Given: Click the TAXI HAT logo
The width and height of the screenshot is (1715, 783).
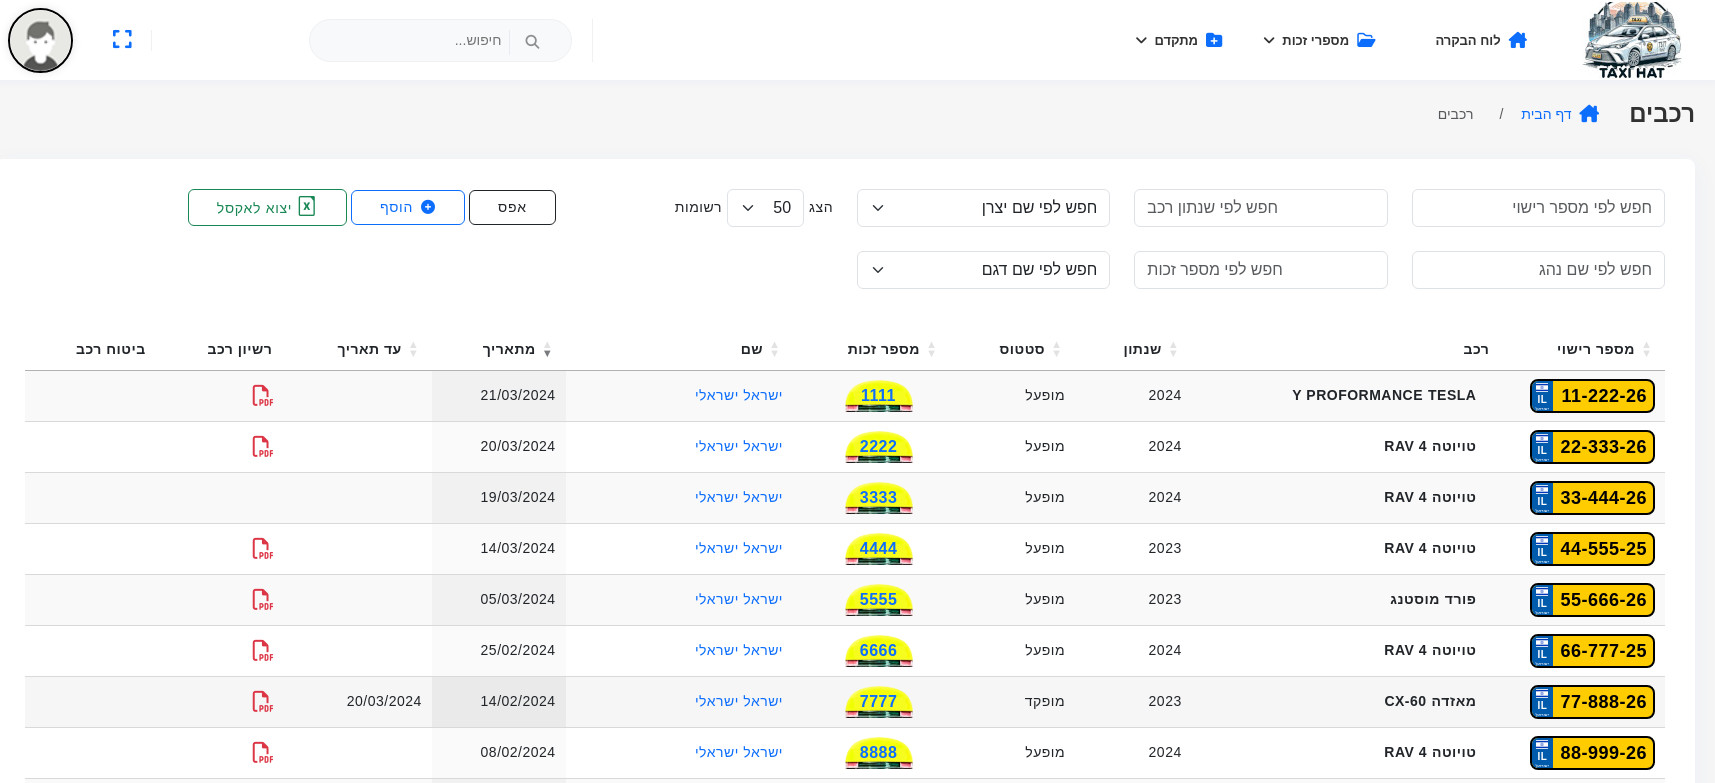Looking at the screenshot, I should (1632, 40).
